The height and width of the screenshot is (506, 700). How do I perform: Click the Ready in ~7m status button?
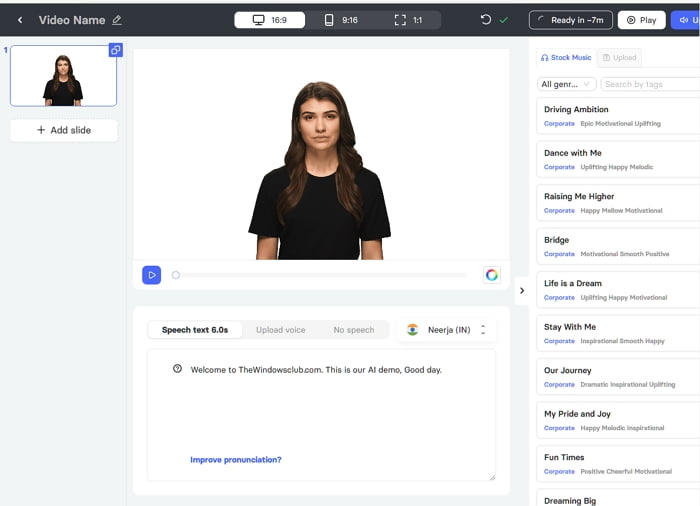tap(571, 20)
